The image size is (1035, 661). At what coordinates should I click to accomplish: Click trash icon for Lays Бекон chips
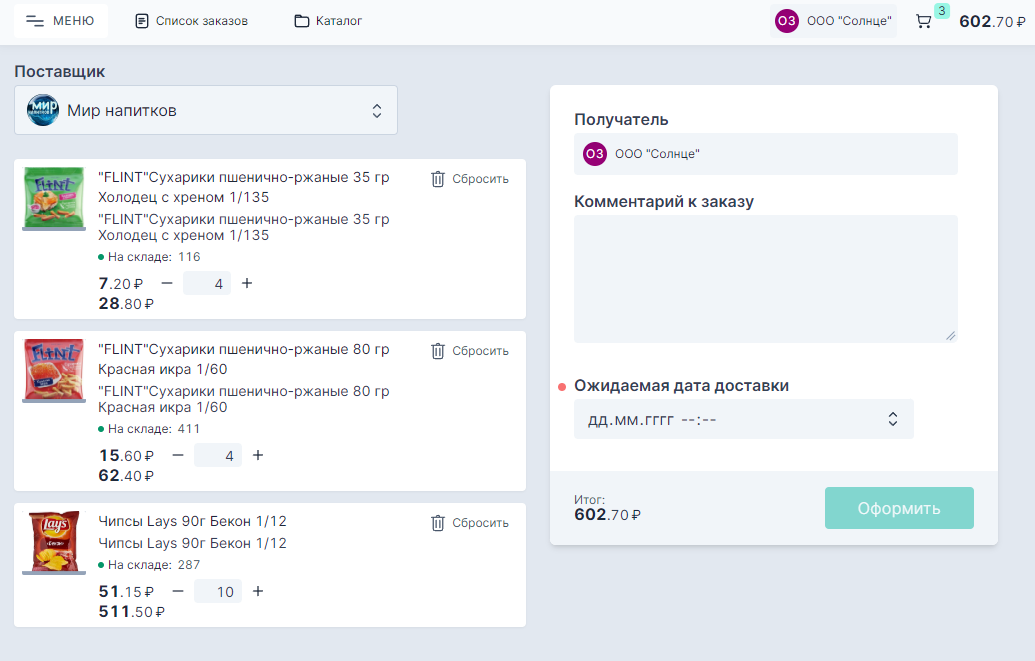(438, 523)
